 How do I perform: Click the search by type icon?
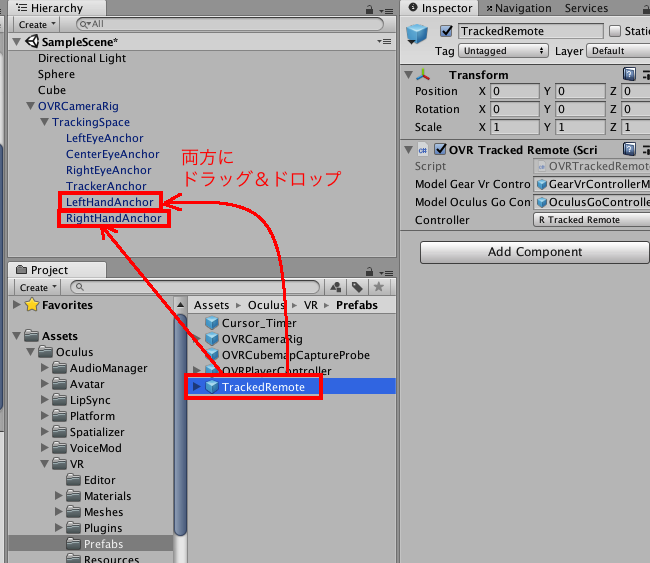(x=336, y=286)
